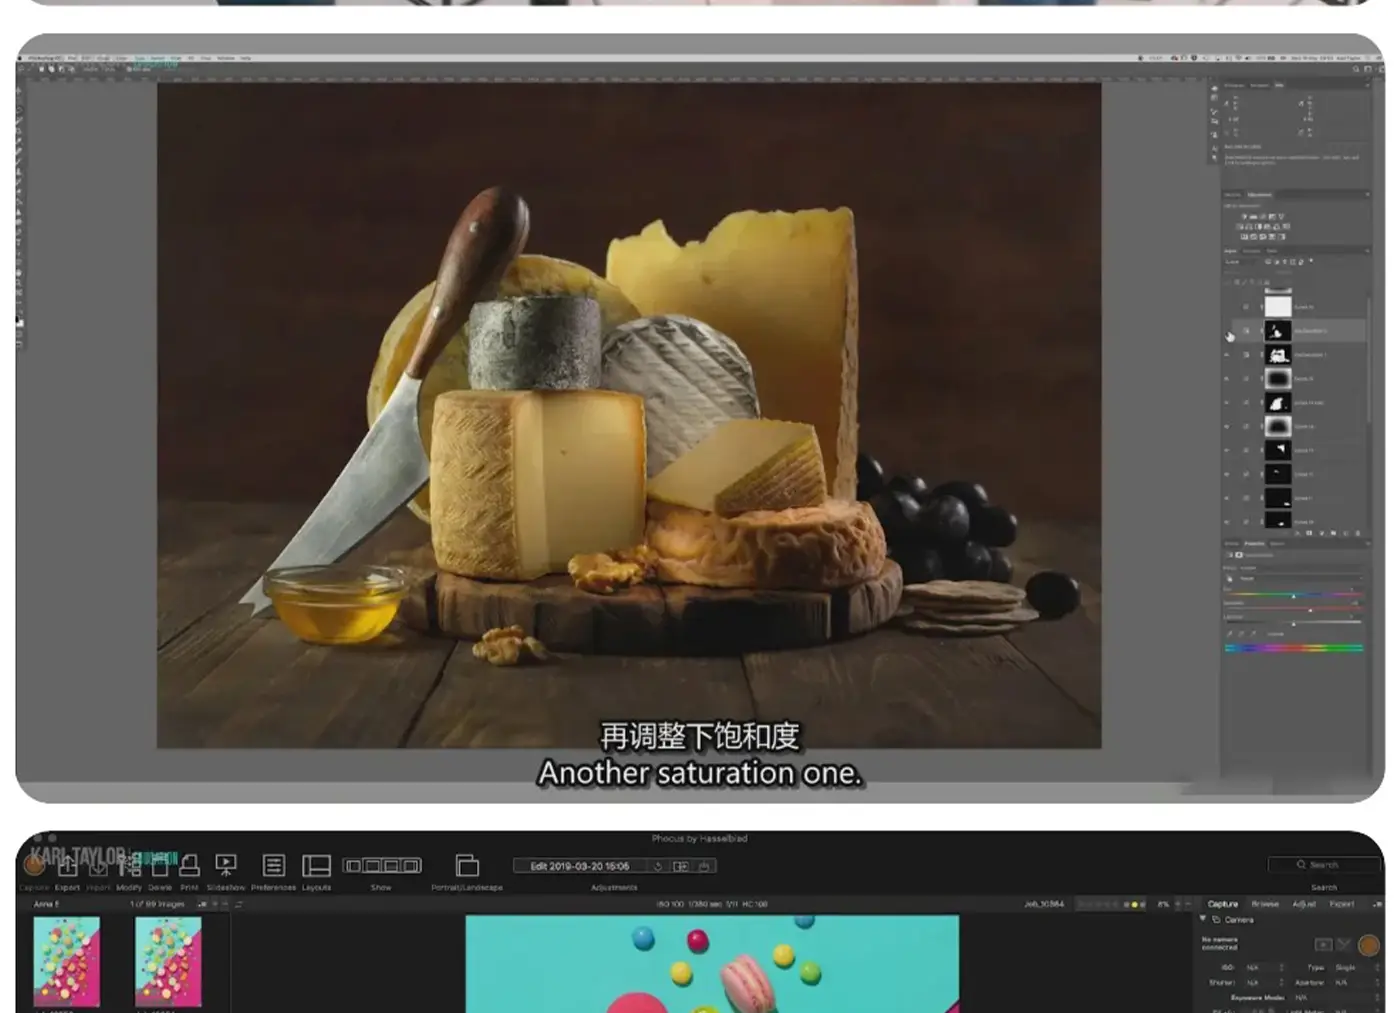Click the Modify icon in Phocus toolbar
Screen dimensions: 1400x1013
[129, 866]
